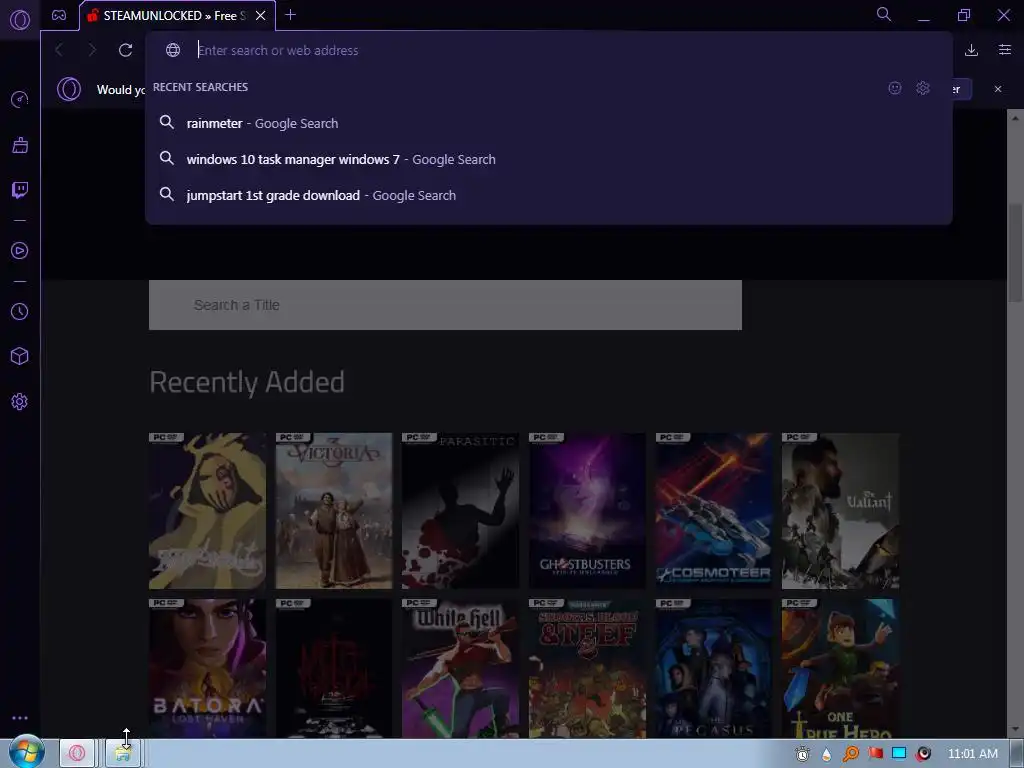Click the red flag tray icon
This screenshot has width=1024, height=768.
(x=874, y=754)
